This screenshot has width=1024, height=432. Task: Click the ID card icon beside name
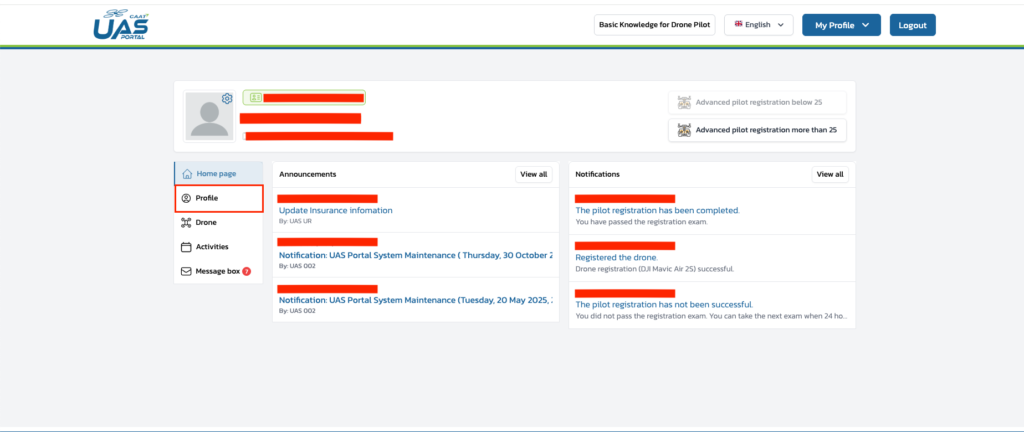click(255, 98)
